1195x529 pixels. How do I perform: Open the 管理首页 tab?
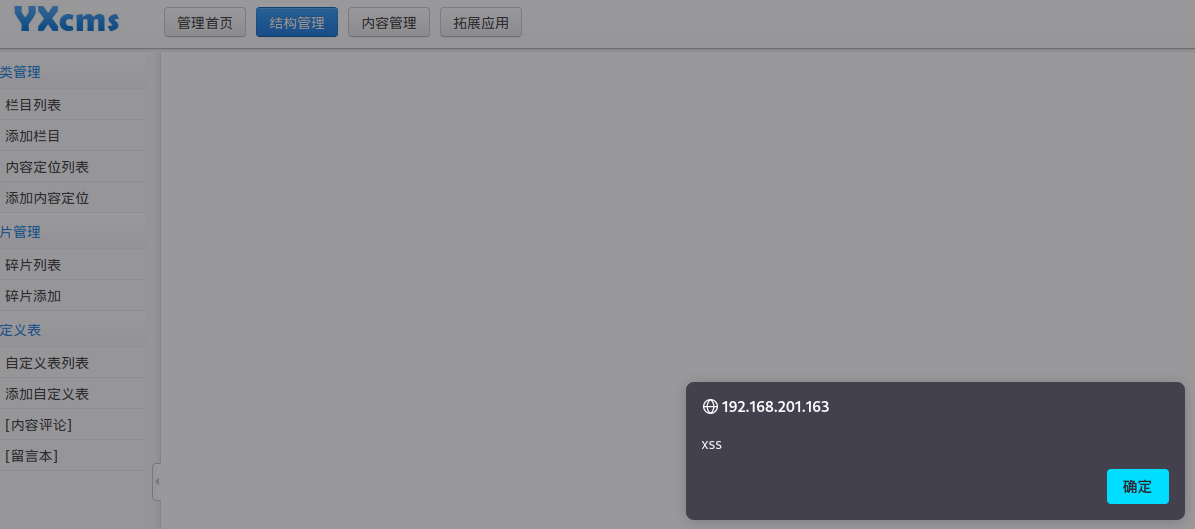(x=205, y=23)
